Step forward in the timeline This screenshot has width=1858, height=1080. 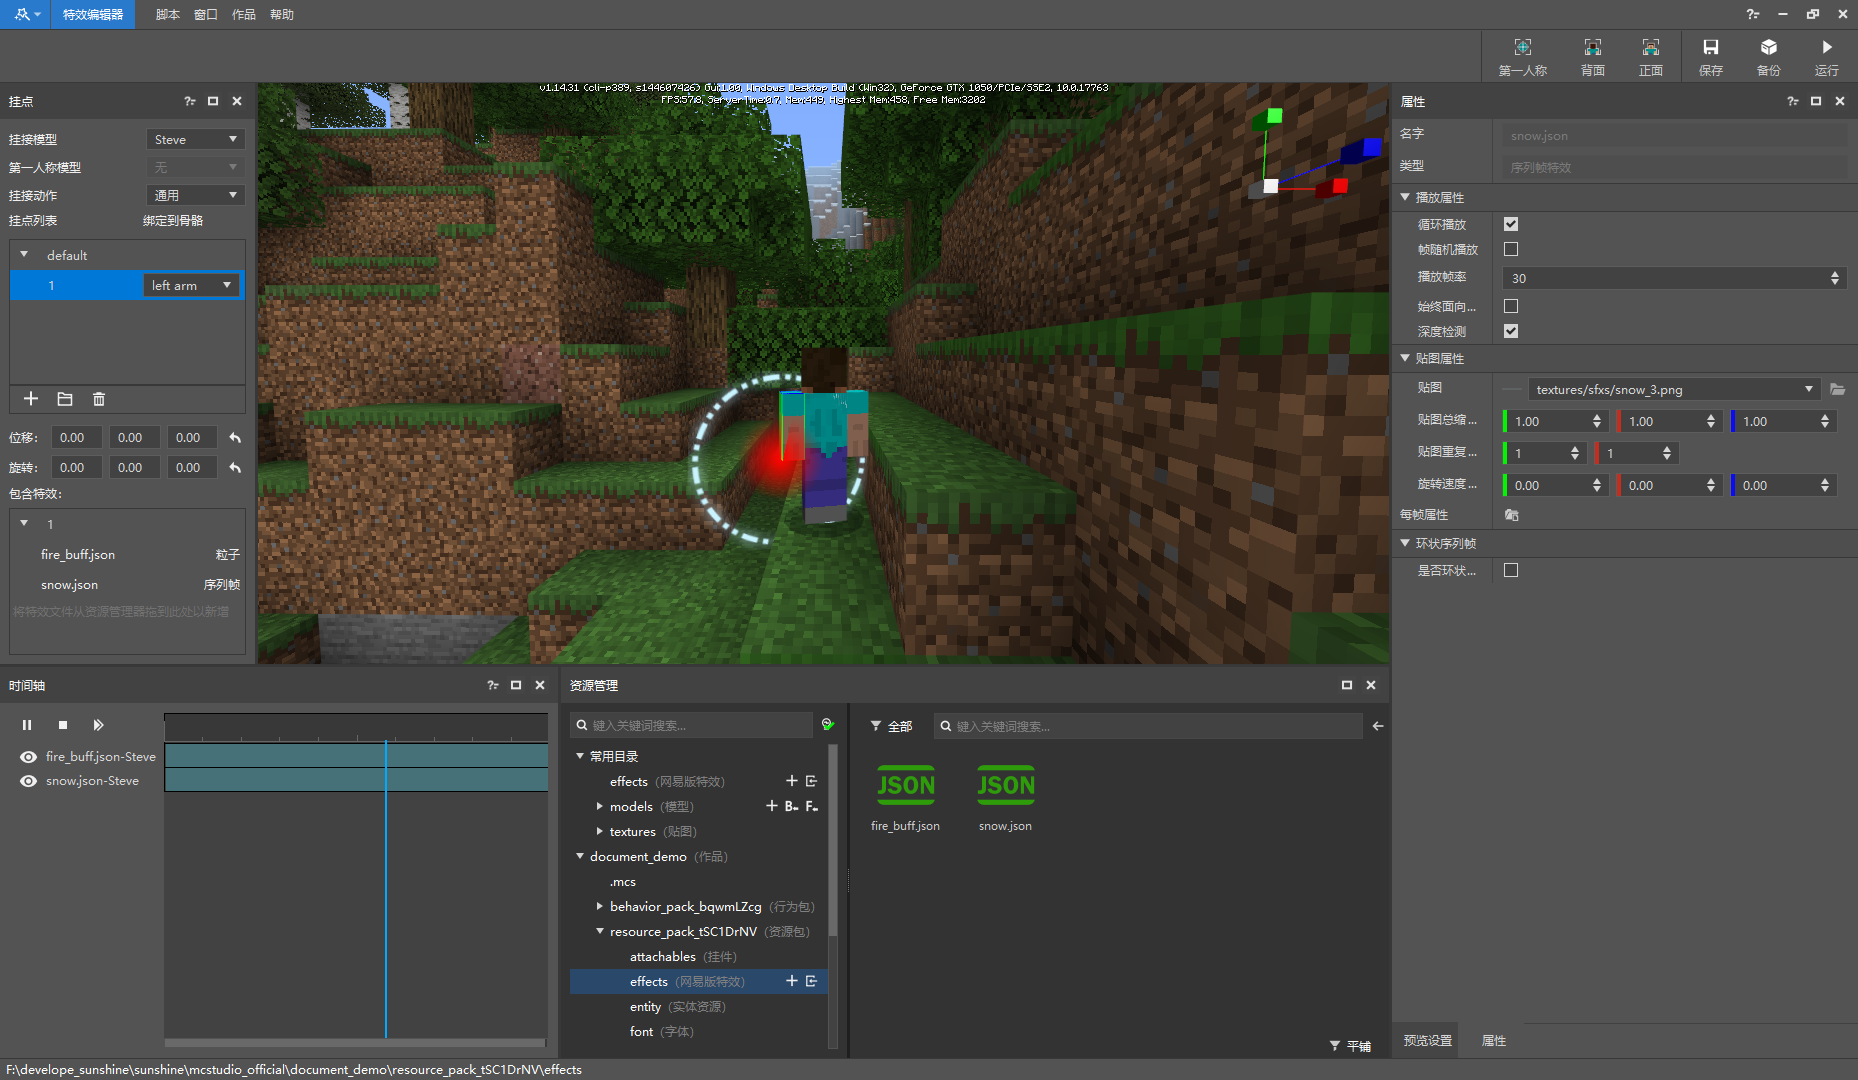coord(98,725)
